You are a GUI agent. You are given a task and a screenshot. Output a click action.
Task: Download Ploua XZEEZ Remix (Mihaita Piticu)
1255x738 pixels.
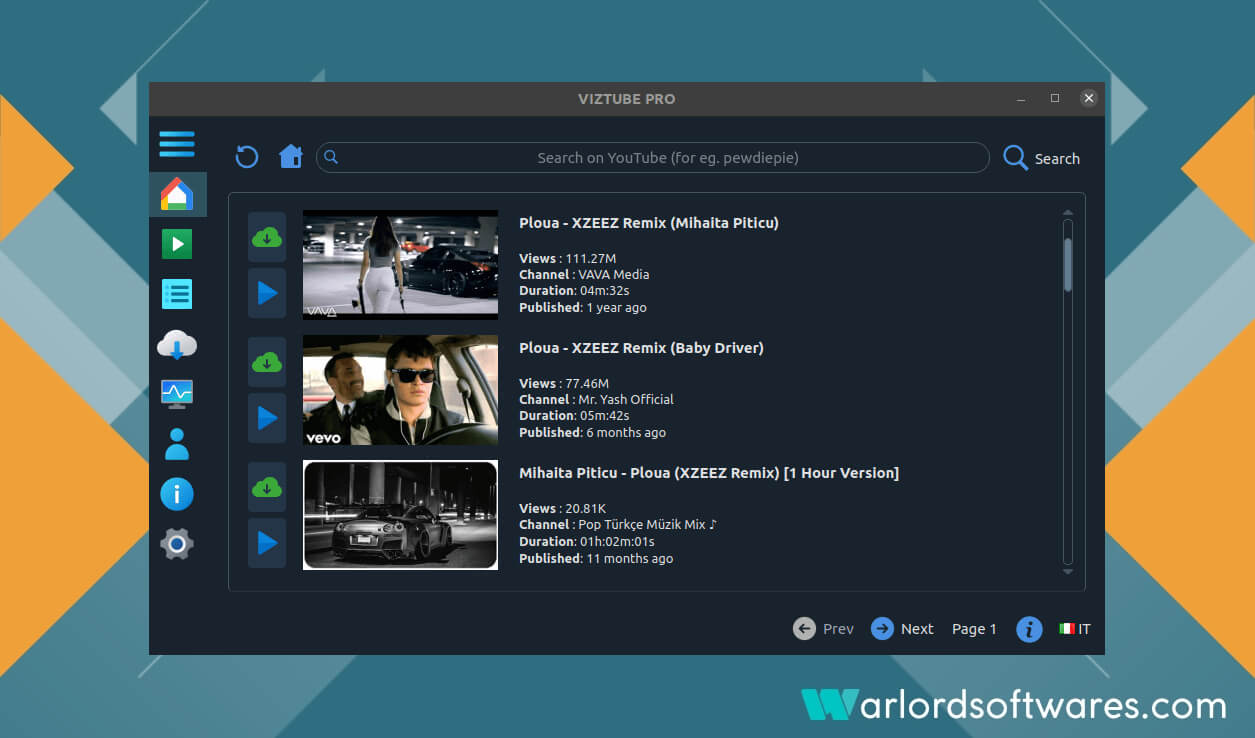tap(267, 237)
